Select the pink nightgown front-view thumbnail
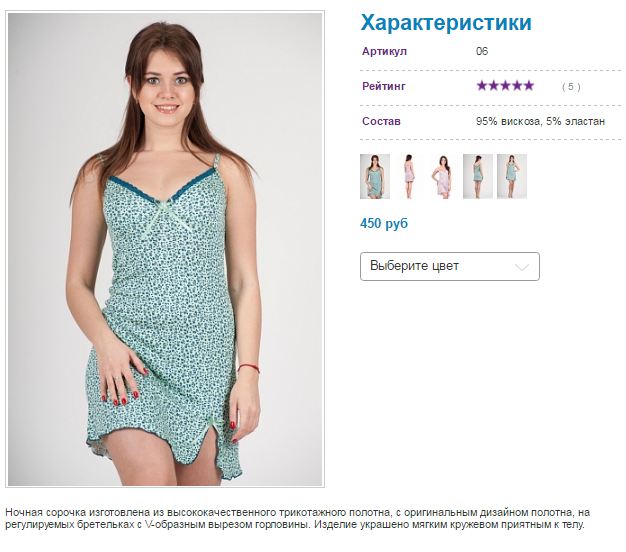 click(x=443, y=176)
